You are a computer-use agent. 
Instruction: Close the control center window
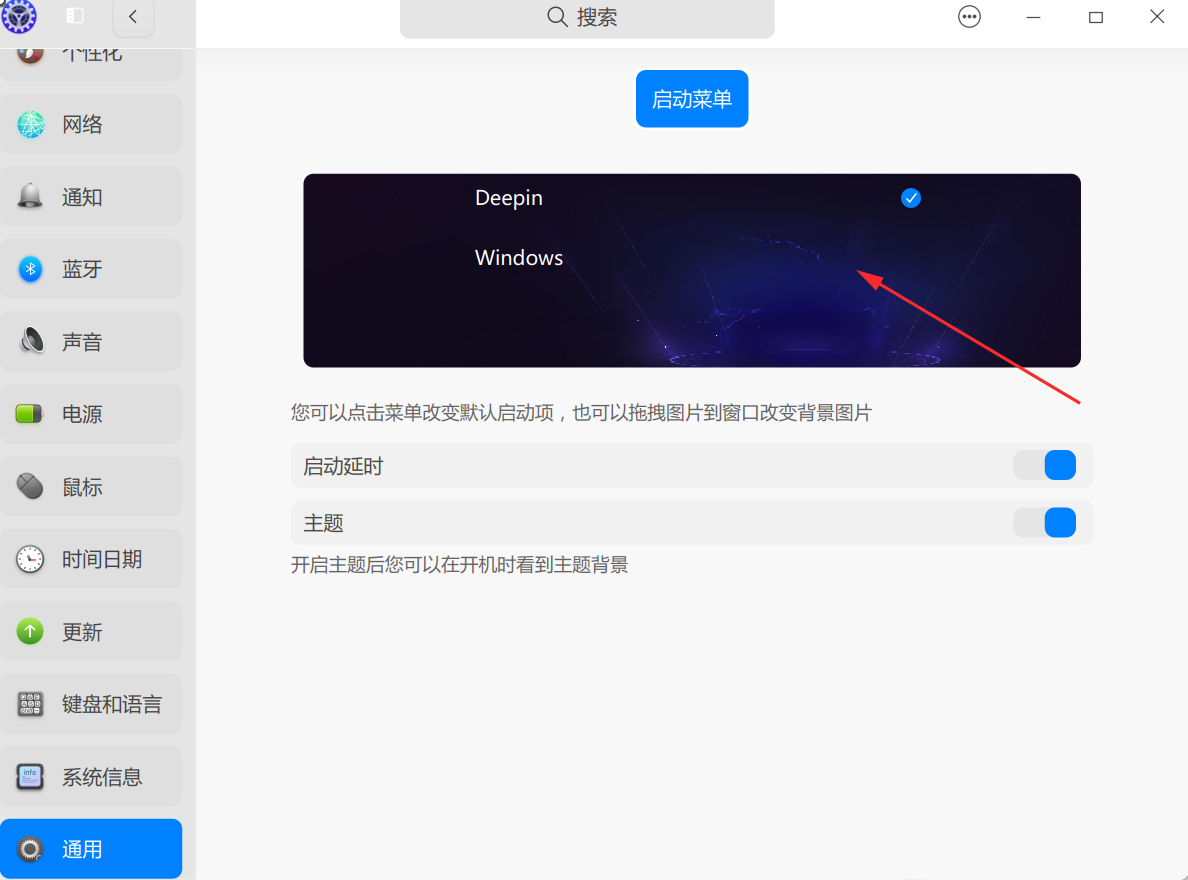point(1157,17)
